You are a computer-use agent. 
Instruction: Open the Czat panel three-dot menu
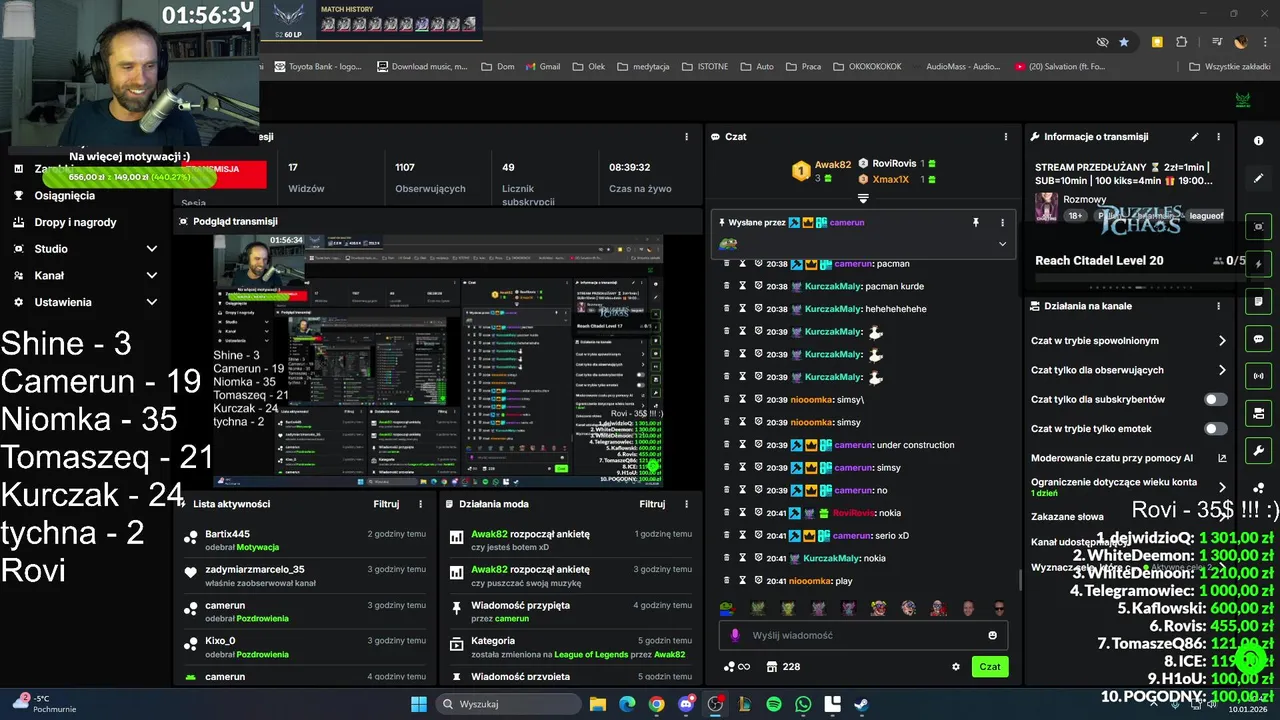tap(1006, 137)
